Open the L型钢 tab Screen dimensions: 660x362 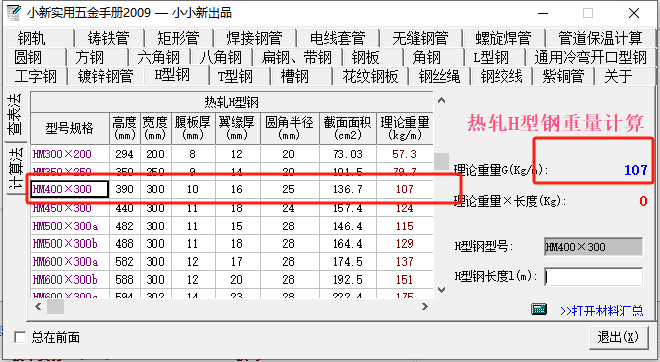[x=491, y=57]
